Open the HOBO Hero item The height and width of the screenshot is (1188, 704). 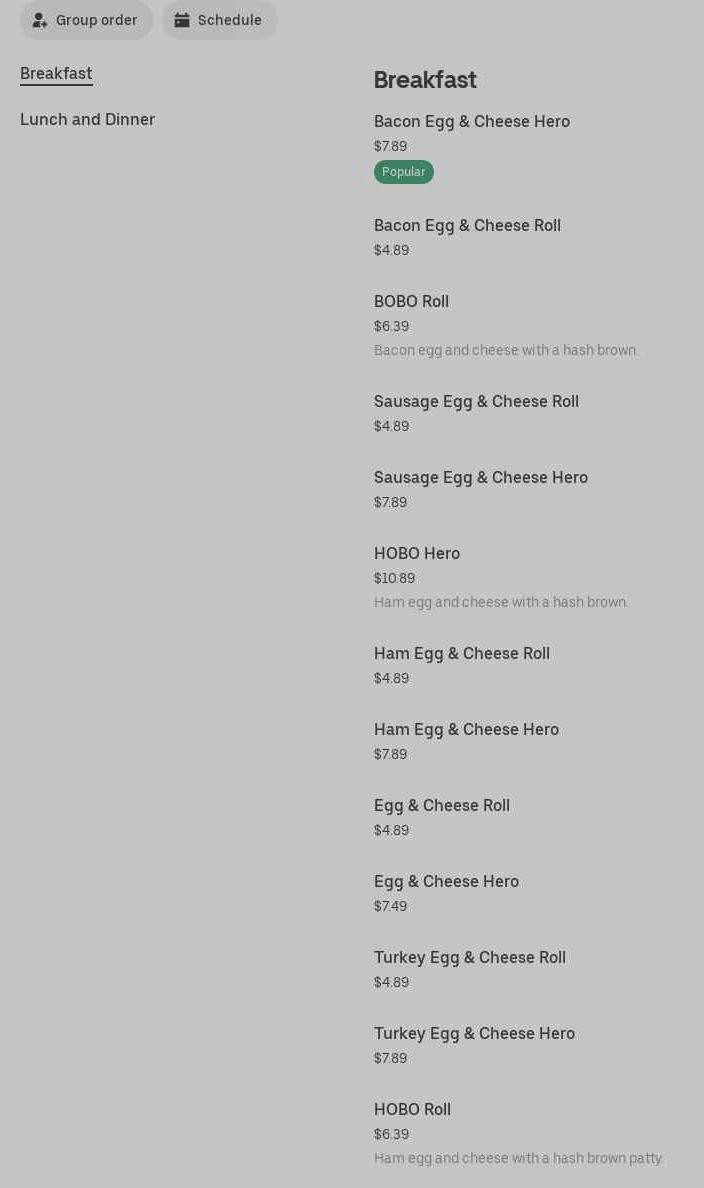(x=416, y=554)
